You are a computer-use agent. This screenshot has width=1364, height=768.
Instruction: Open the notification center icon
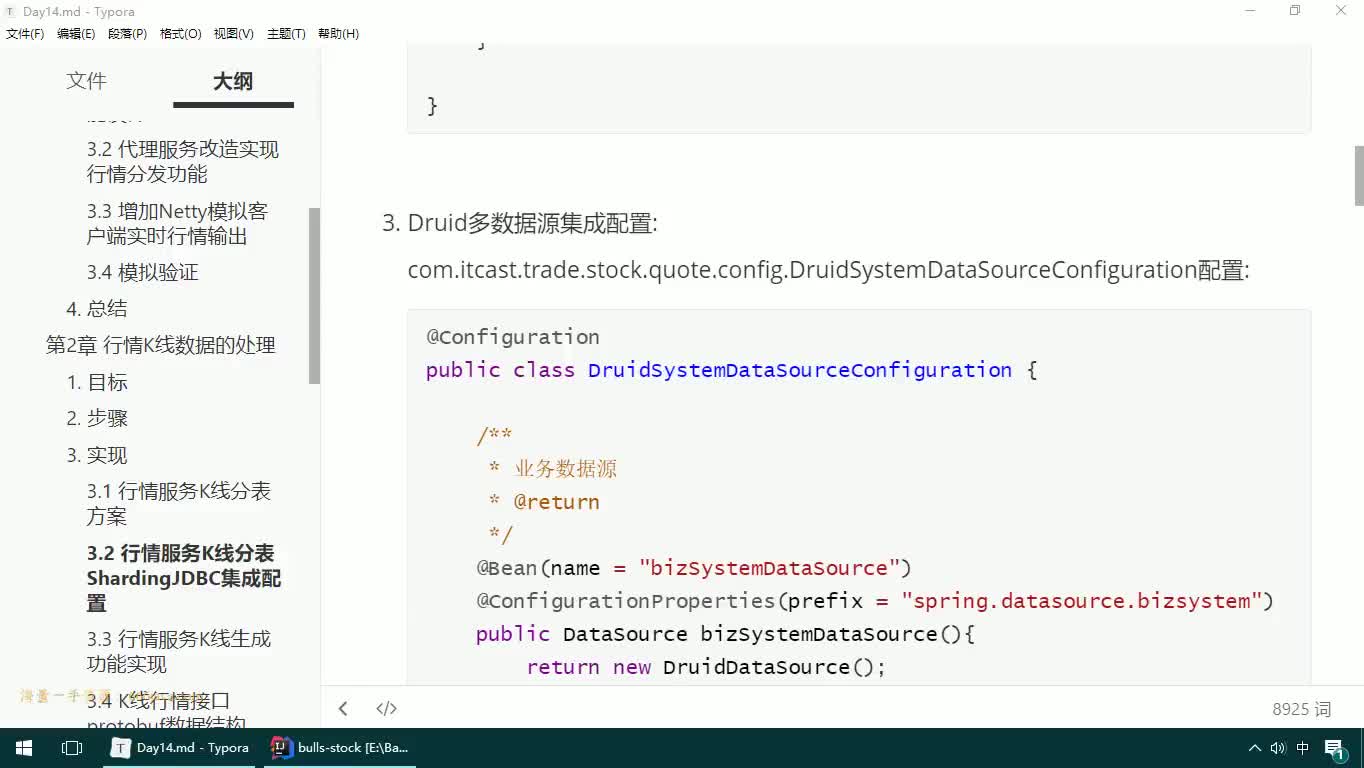1336,748
